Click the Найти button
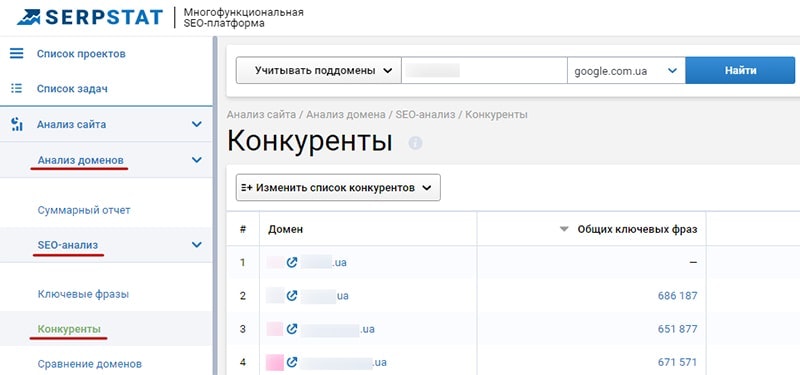800x375 pixels. pos(740,70)
